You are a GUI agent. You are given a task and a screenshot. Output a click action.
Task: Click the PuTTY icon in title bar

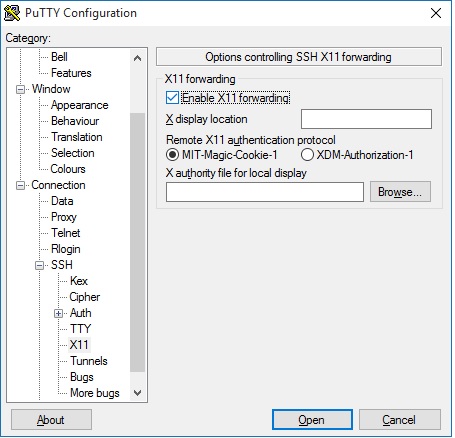pyautogui.click(x=12, y=13)
